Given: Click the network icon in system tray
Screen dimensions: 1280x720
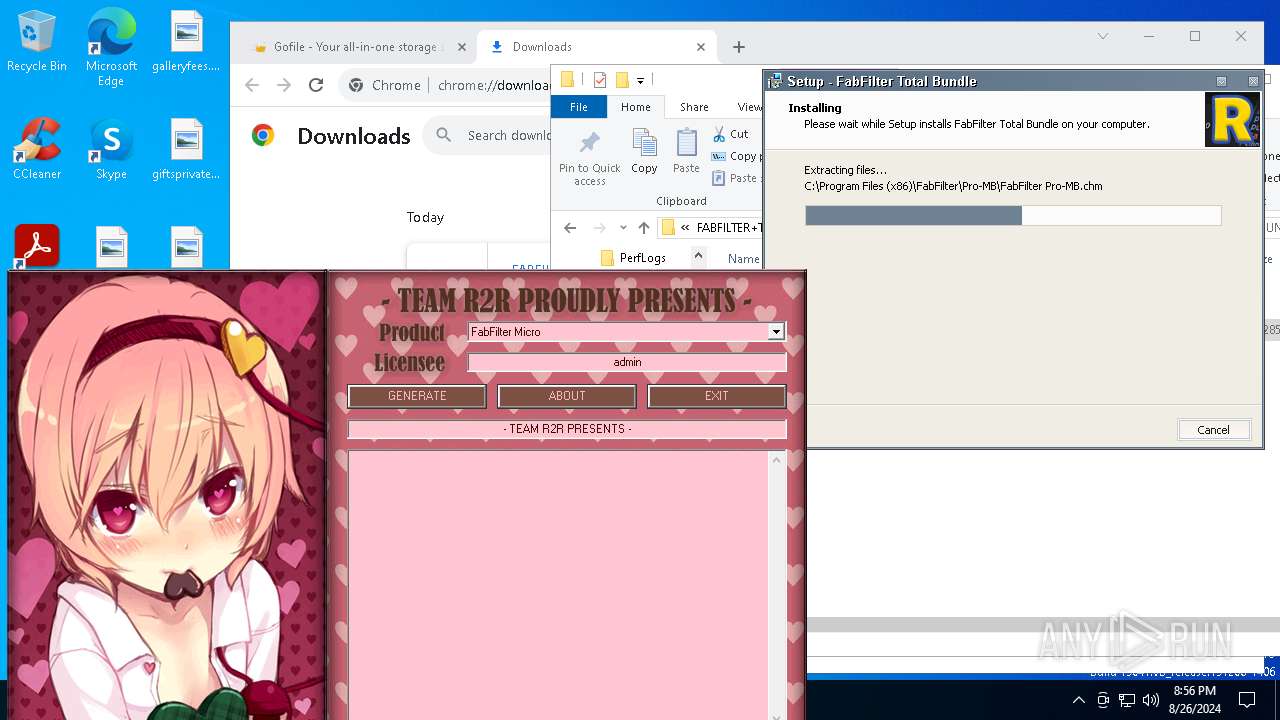Looking at the screenshot, I should coord(1127,700).
